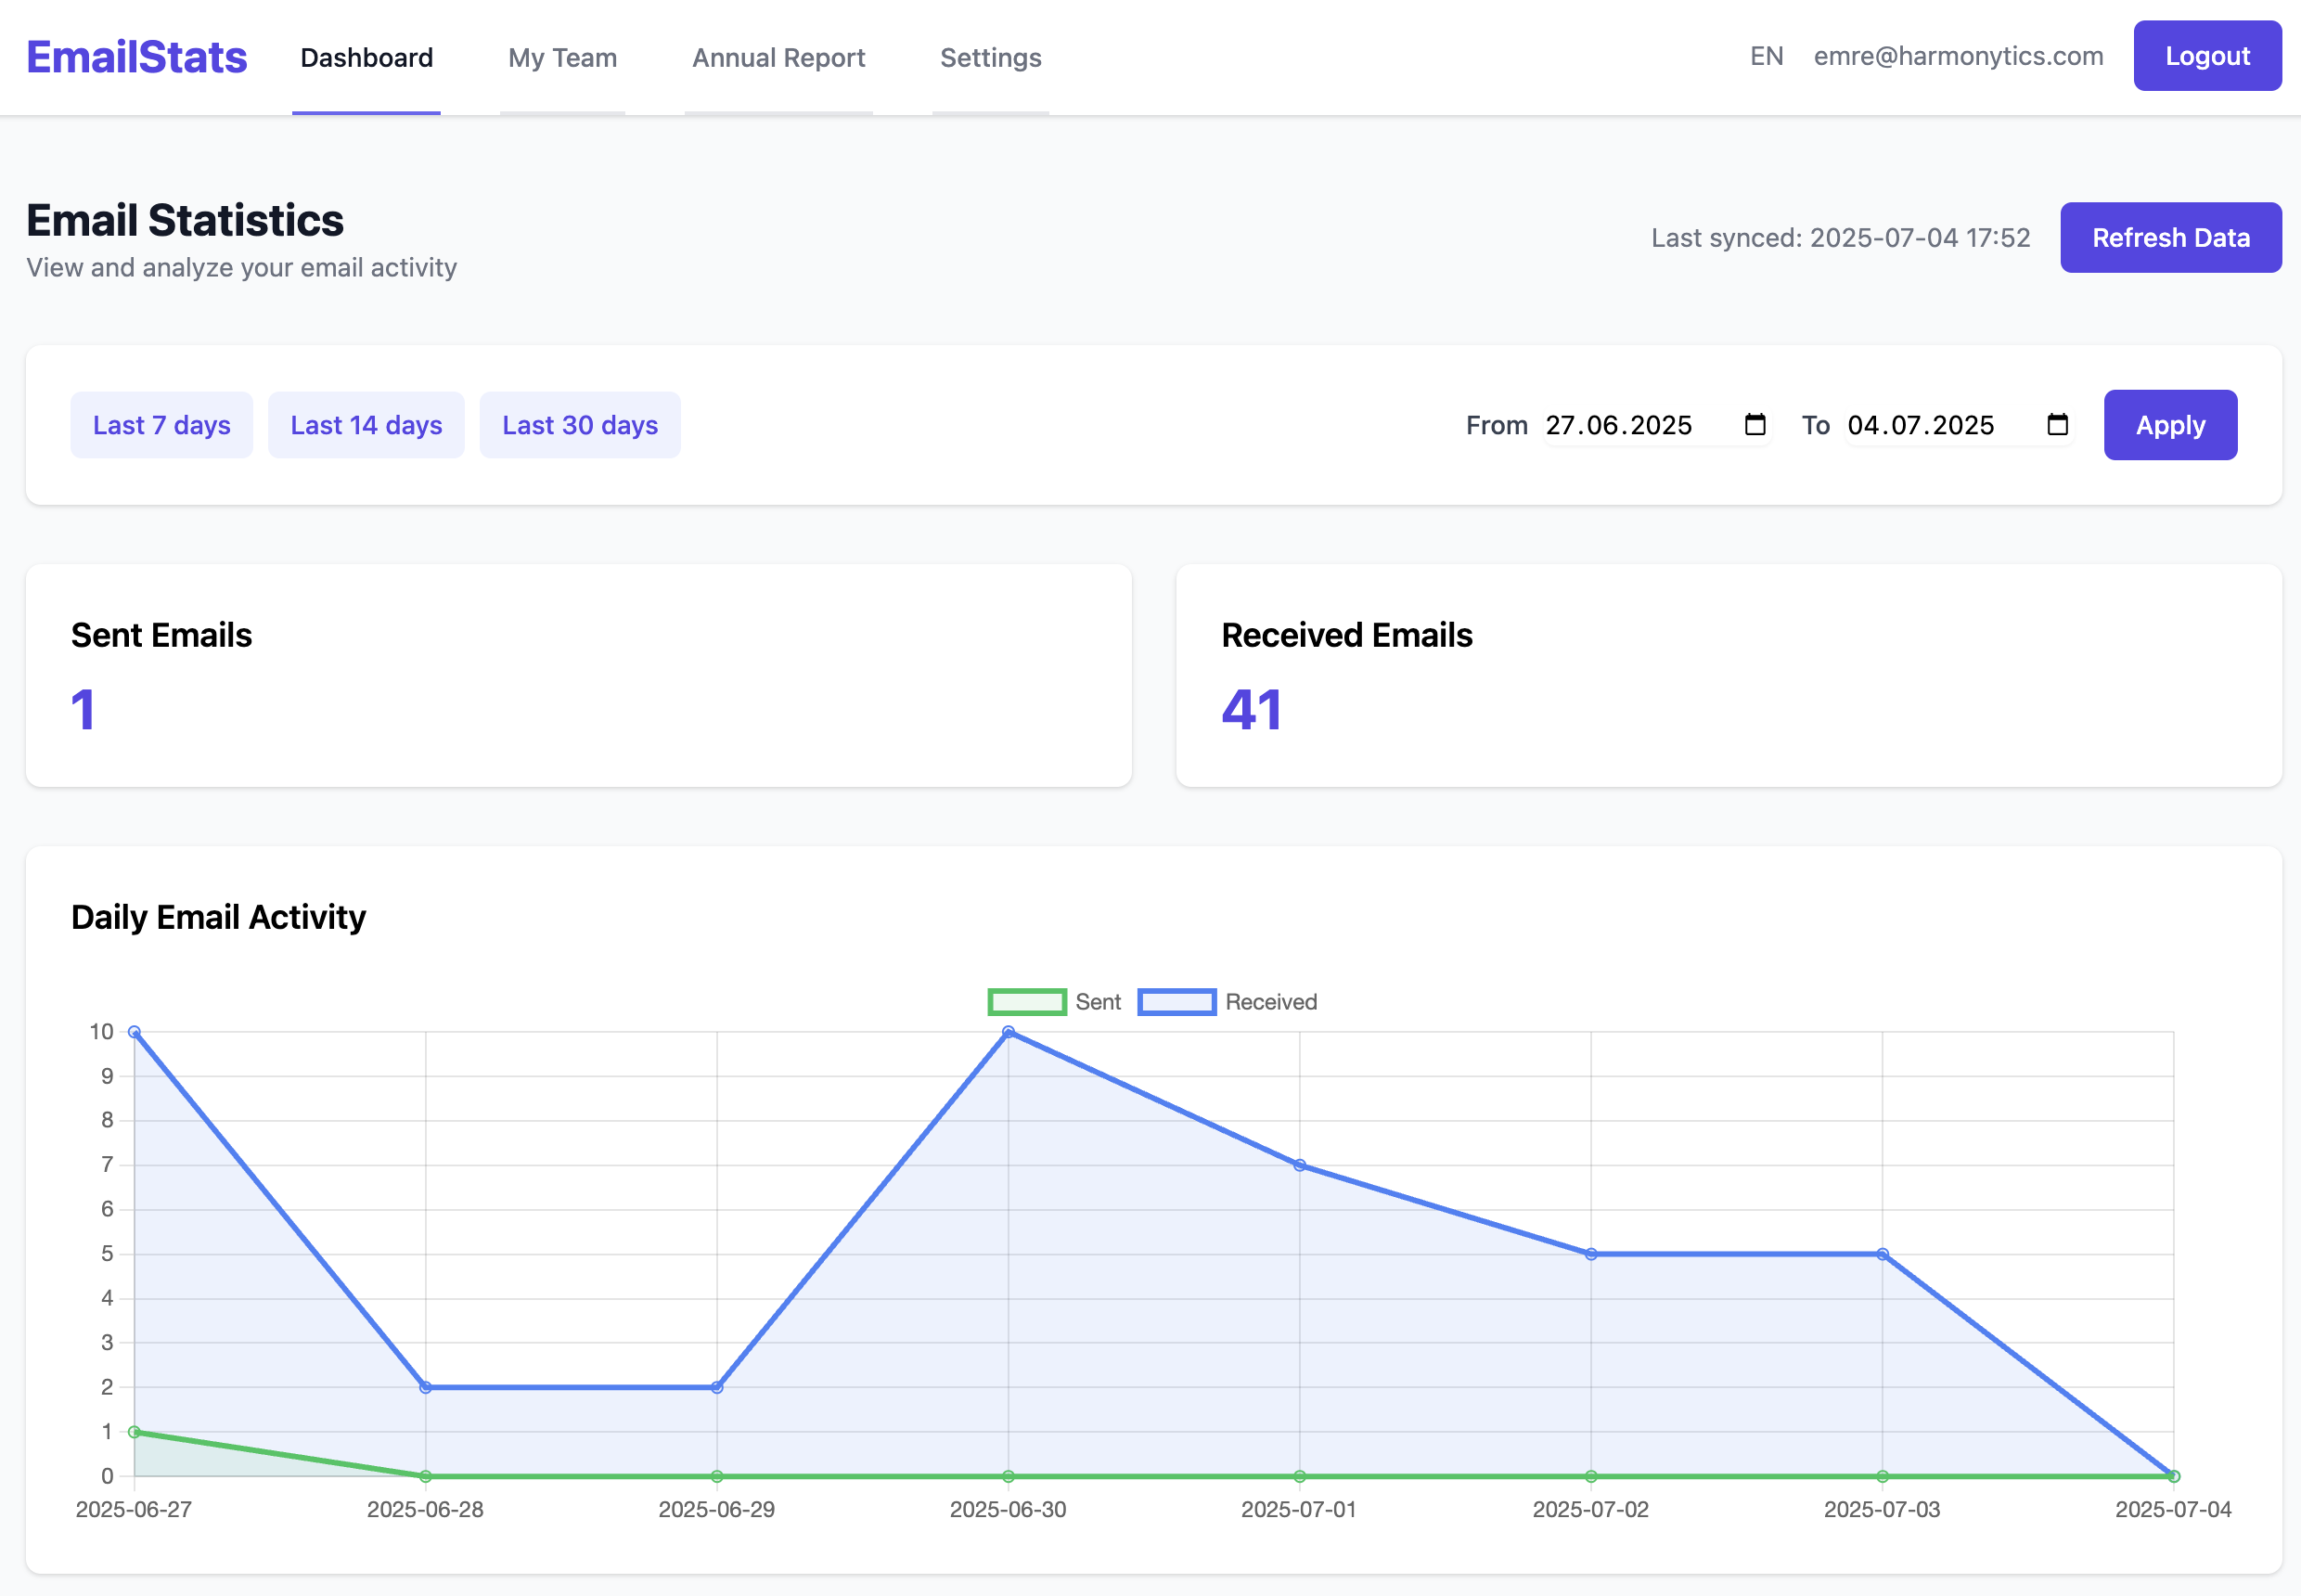Choose the Last 30 days filter
Image resolution: width=2301 pixels, height=1596 pixels.
(580, 425)
